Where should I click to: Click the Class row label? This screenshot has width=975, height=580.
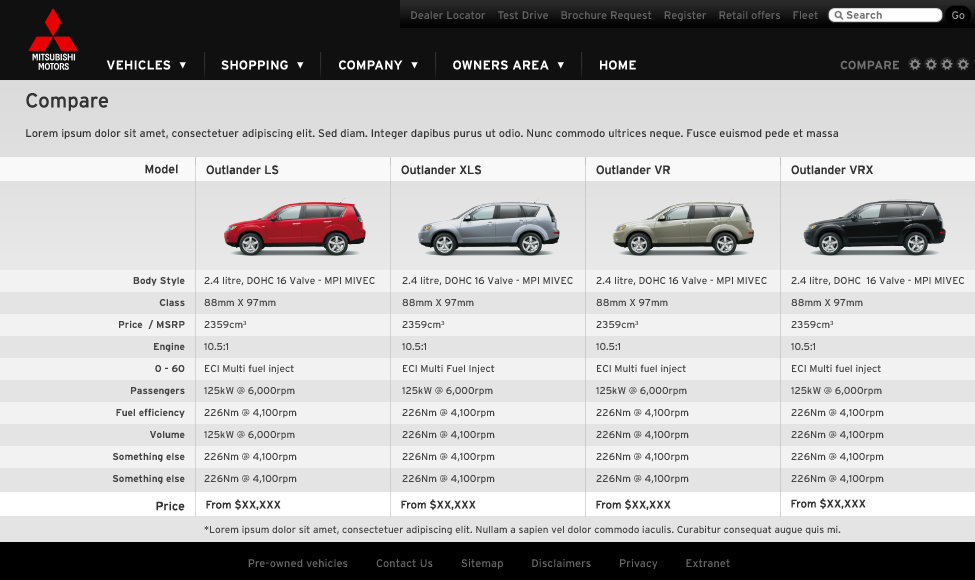(172, 303)
